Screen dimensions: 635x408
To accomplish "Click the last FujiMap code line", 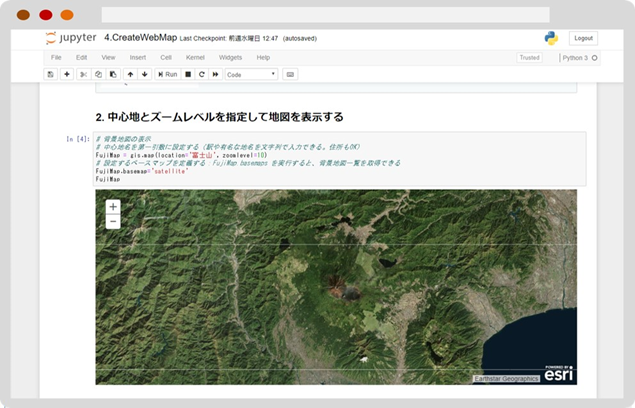I will pyautogui.click(x=108, y=179).
